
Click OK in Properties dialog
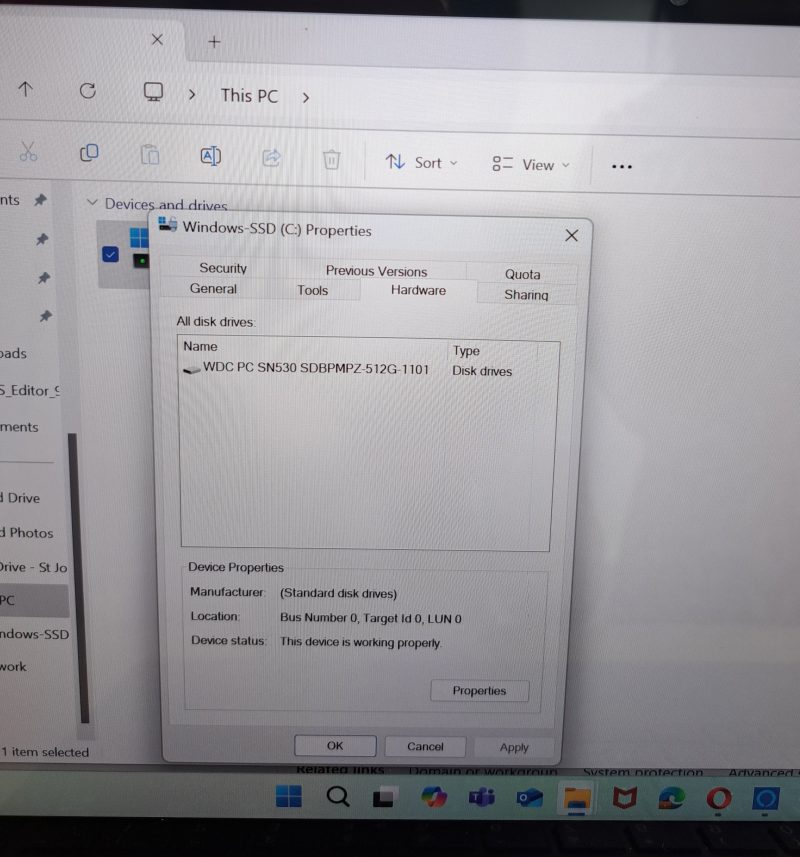[x=335, y=746]
